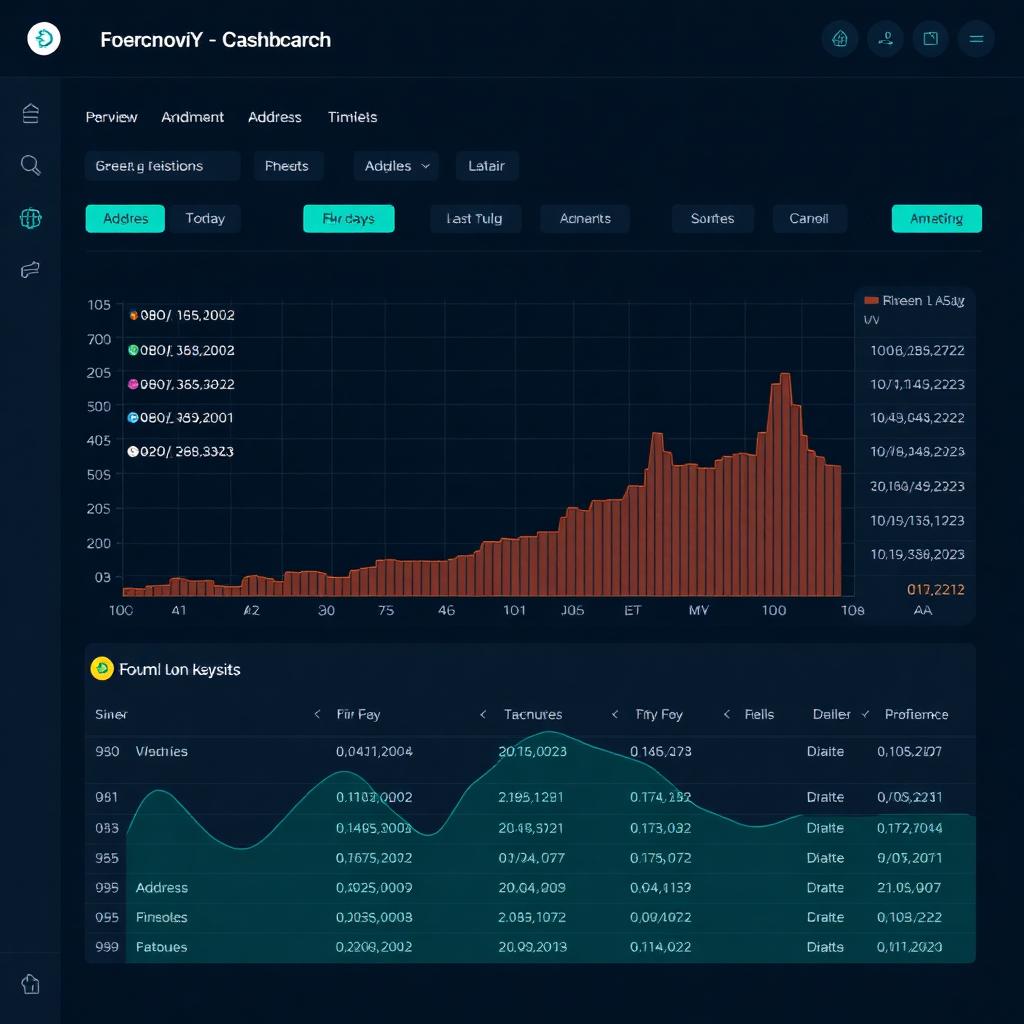Click pink marker of 0807 365,3022
Screen dimensions: 1024x1024
coord(133,384)
